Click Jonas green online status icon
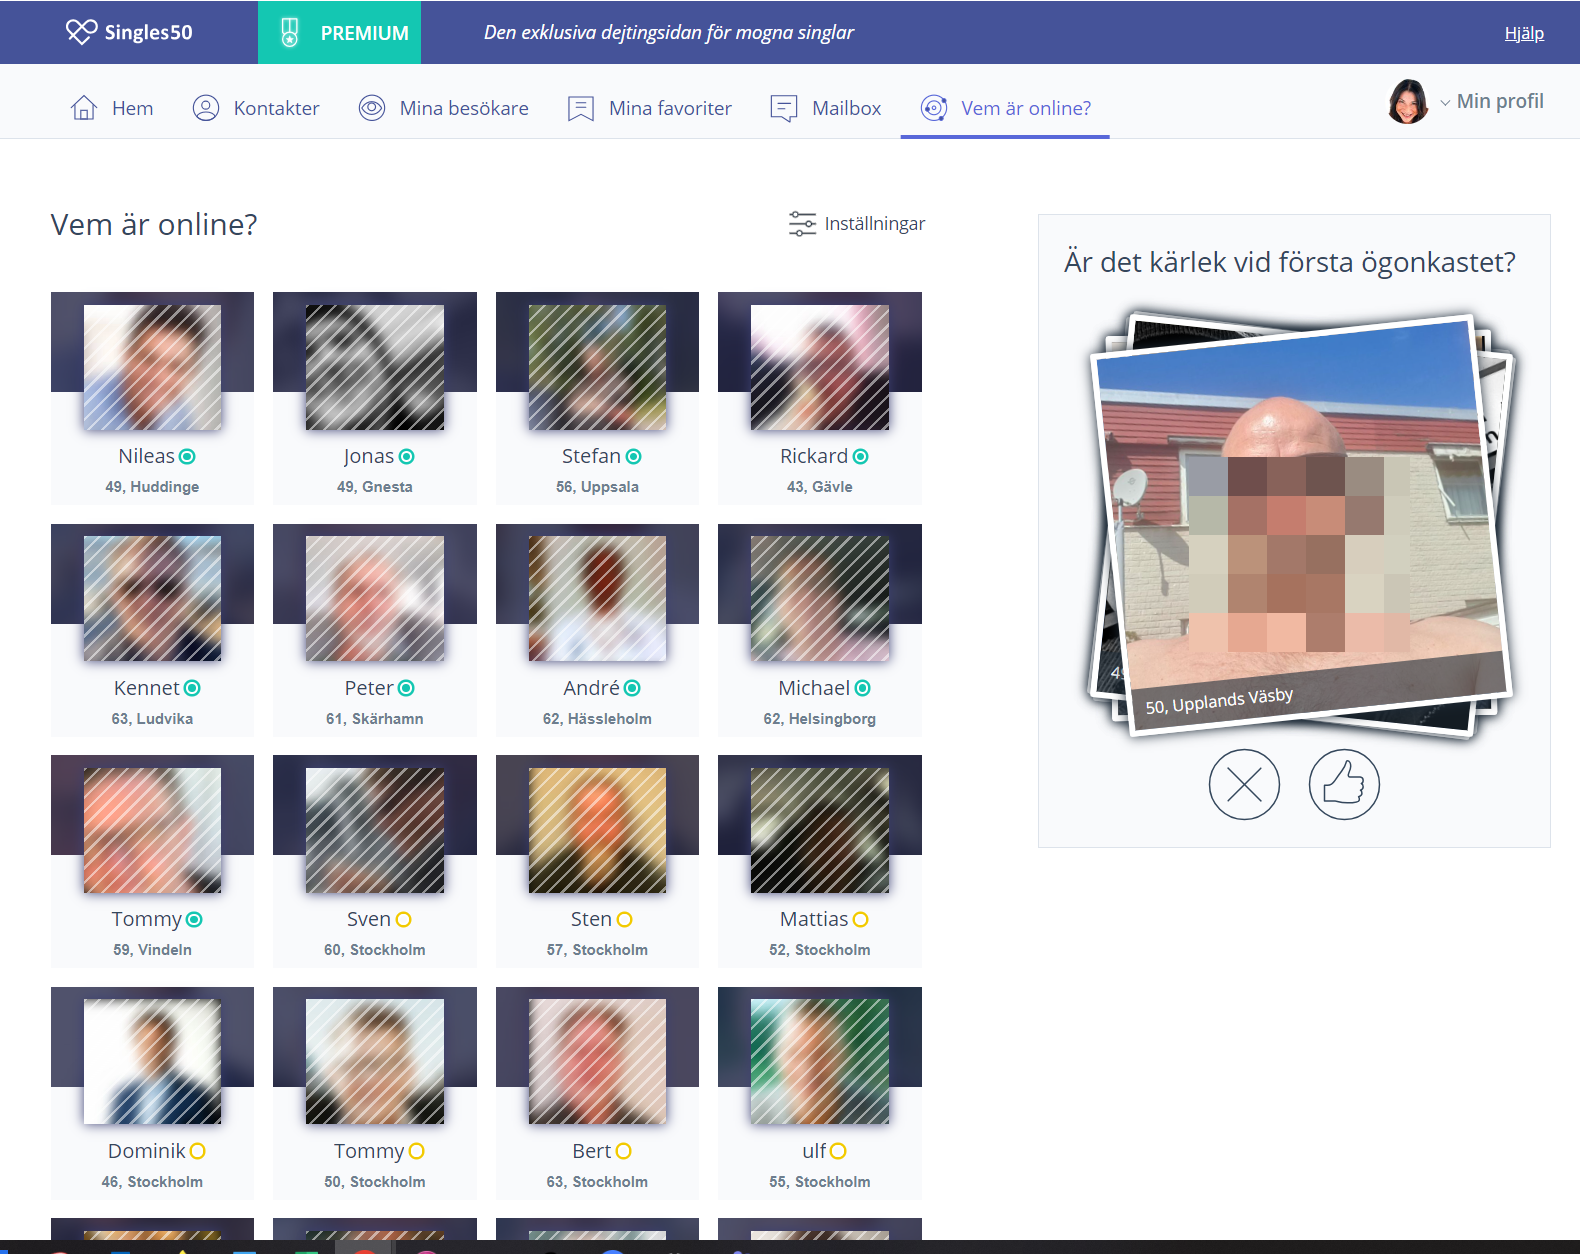1580x1254 pixels. 406,457
